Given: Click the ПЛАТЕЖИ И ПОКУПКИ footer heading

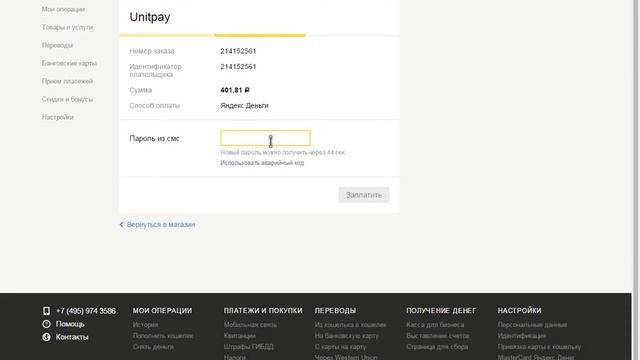Looking at the screenshot, I should [263, 311].
